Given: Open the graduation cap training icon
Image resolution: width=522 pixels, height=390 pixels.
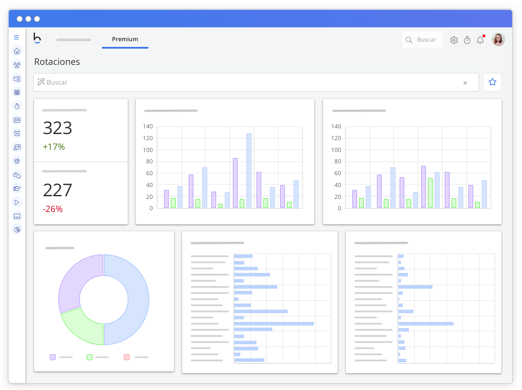Looking at the screenshot, I should click(x=17, y=189).
